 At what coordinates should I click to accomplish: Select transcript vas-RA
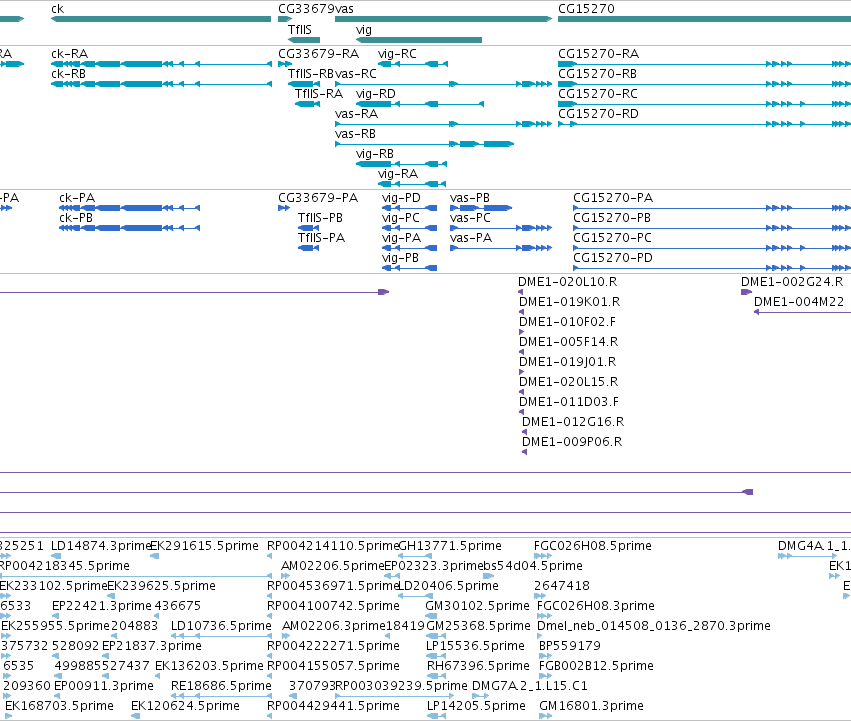443,124
